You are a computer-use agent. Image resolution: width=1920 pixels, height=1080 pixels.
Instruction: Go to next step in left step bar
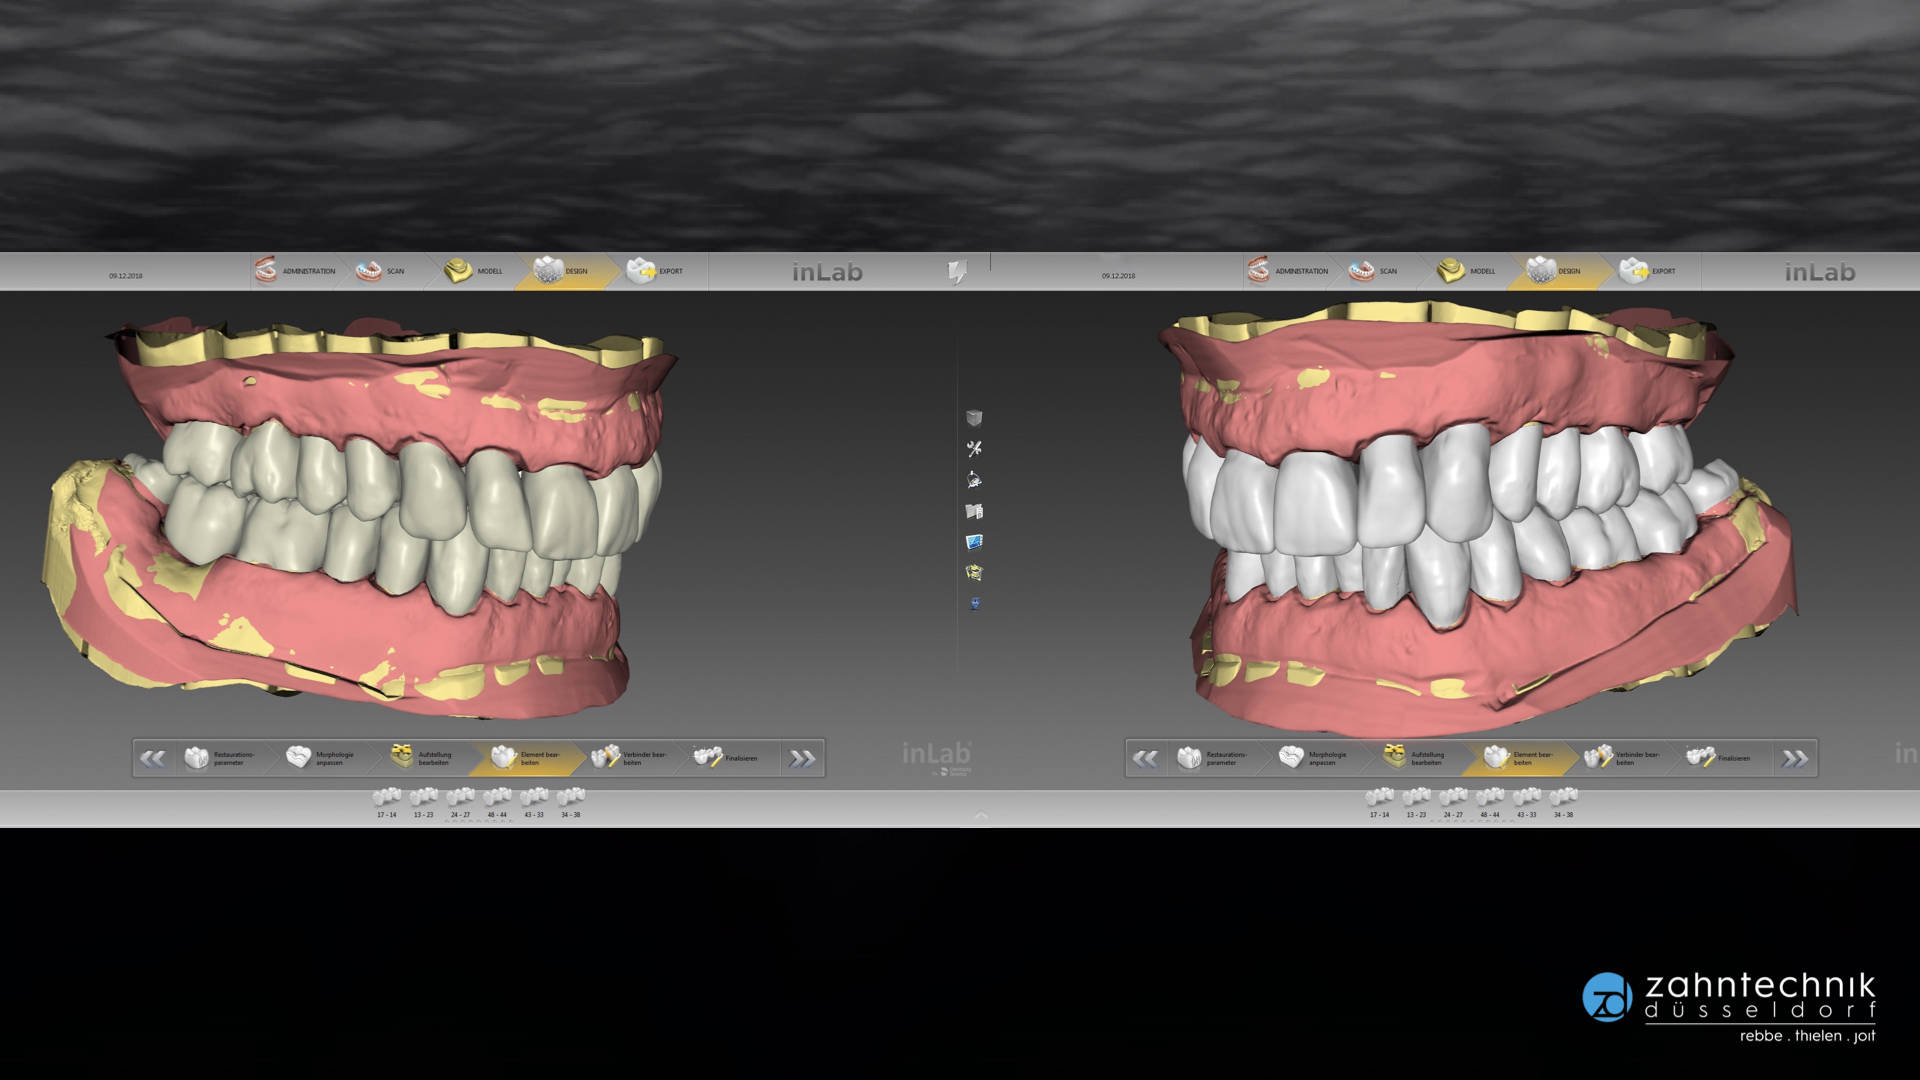coord(802,759)
